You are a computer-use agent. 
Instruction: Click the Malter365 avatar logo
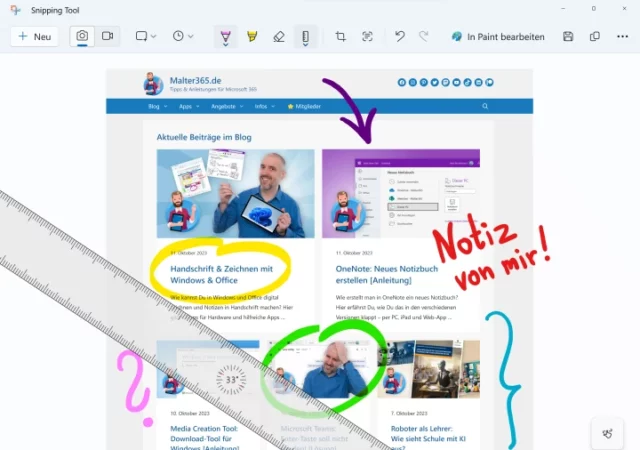[153, 84]
